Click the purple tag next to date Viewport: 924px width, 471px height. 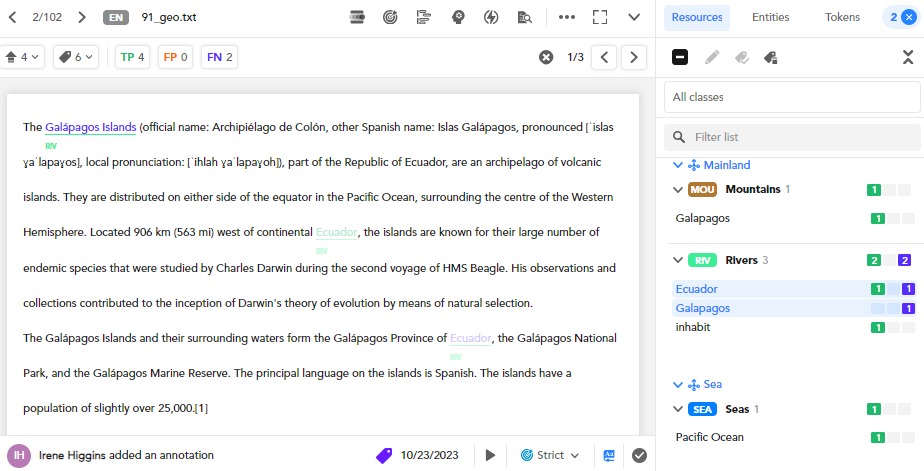[x=383, y=455]
